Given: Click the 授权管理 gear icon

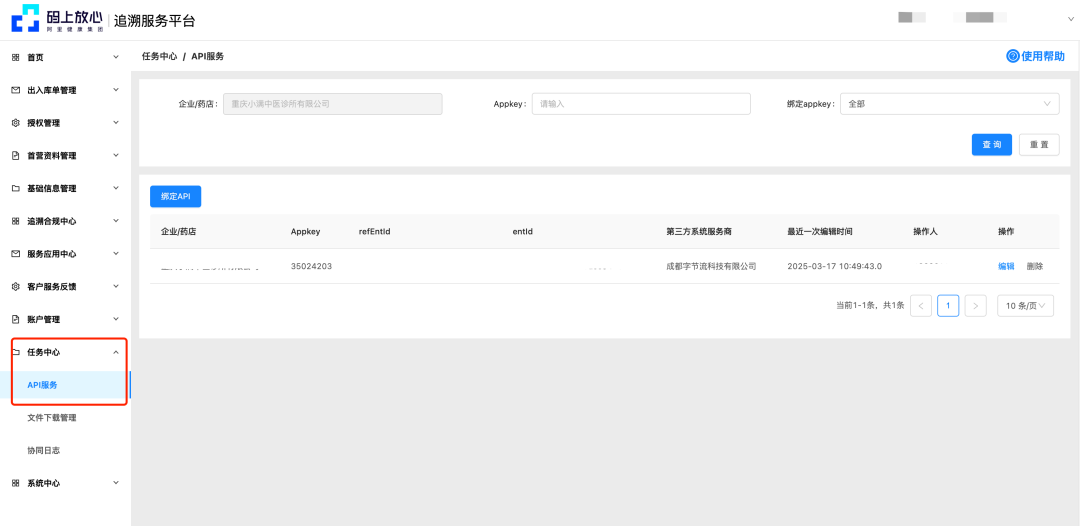Looking at the screenshot, I should (15, 123).
